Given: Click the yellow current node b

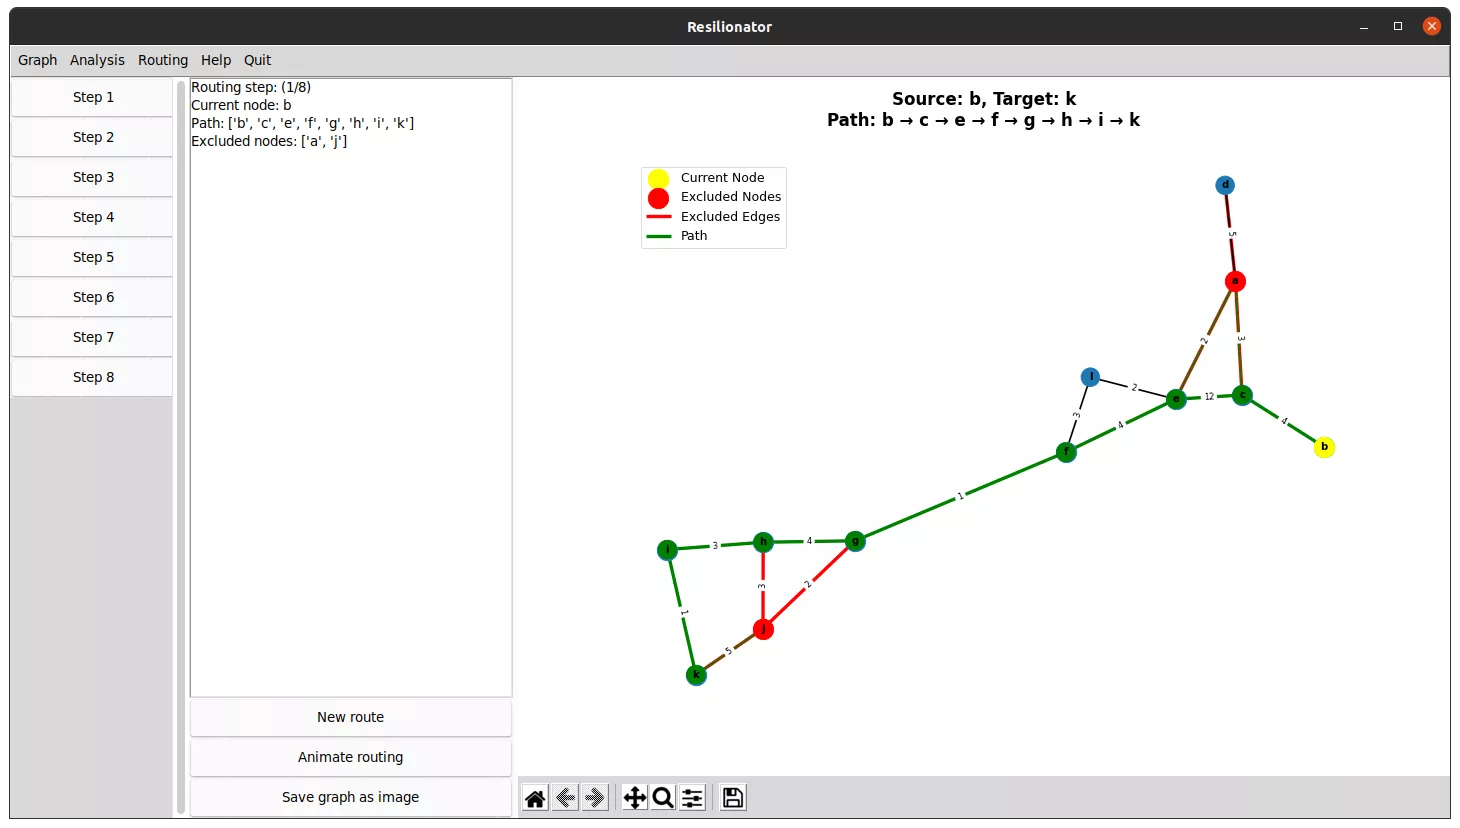Looking at the screenshot, I should (x=1324, y=447).
